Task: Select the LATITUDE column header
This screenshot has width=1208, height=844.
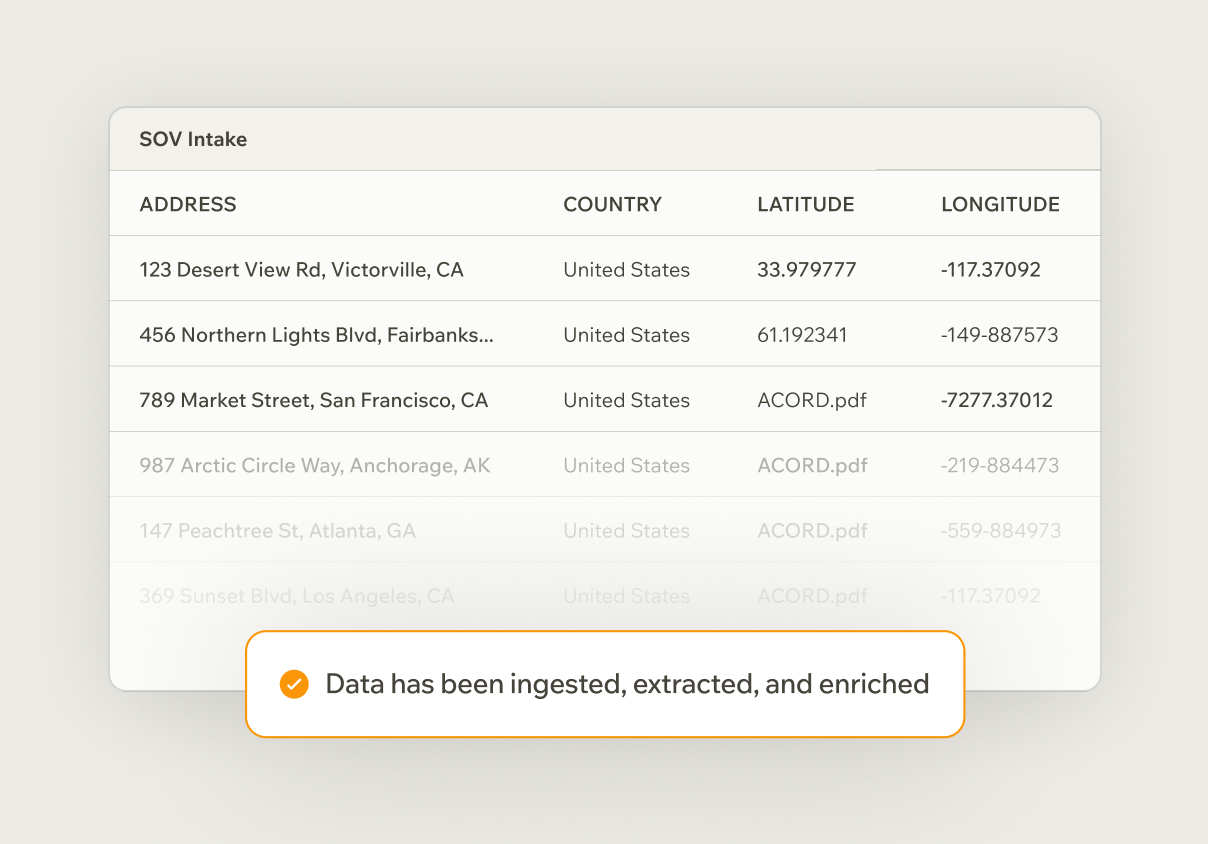Action: pyautogui.click(x=805, y=205)
